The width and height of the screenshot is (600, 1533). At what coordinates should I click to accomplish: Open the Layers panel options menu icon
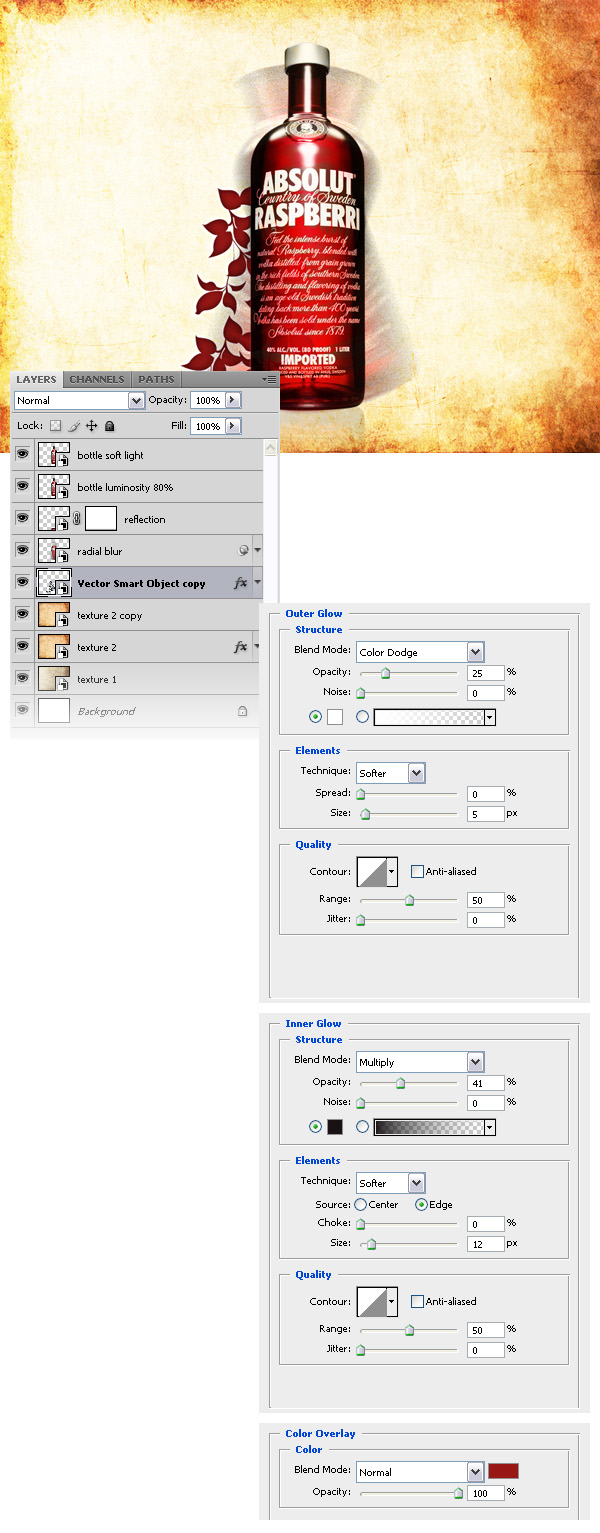pyautogui.click(x=270, y=380)
